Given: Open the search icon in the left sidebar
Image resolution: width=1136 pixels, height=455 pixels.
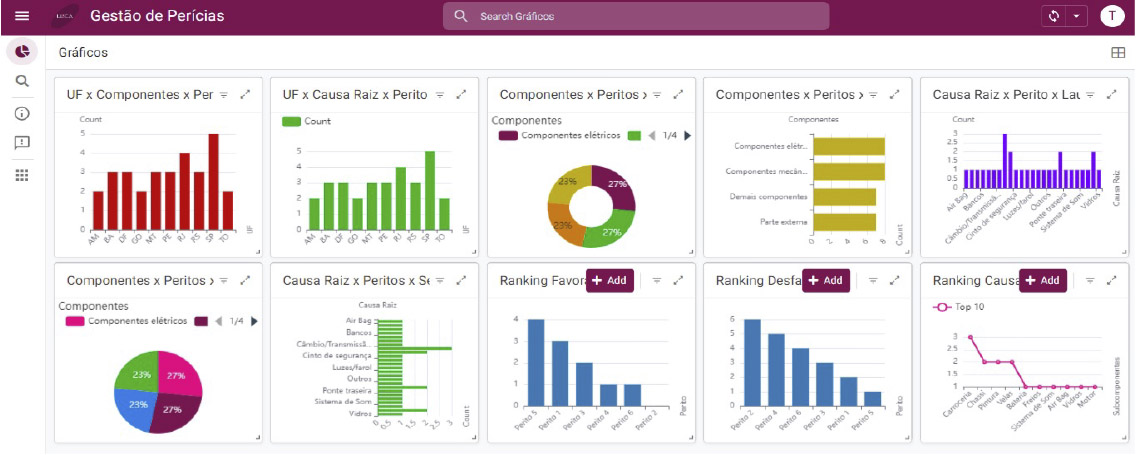Looking at the screenshot, I should tap(22, 82).
